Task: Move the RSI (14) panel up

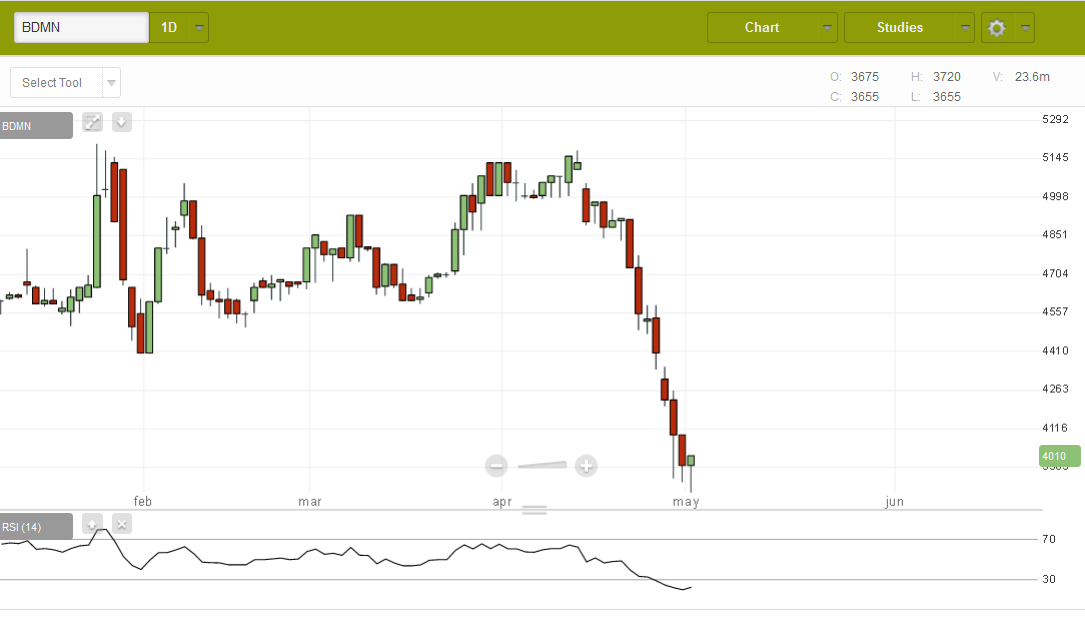Action: pos(92,523)
